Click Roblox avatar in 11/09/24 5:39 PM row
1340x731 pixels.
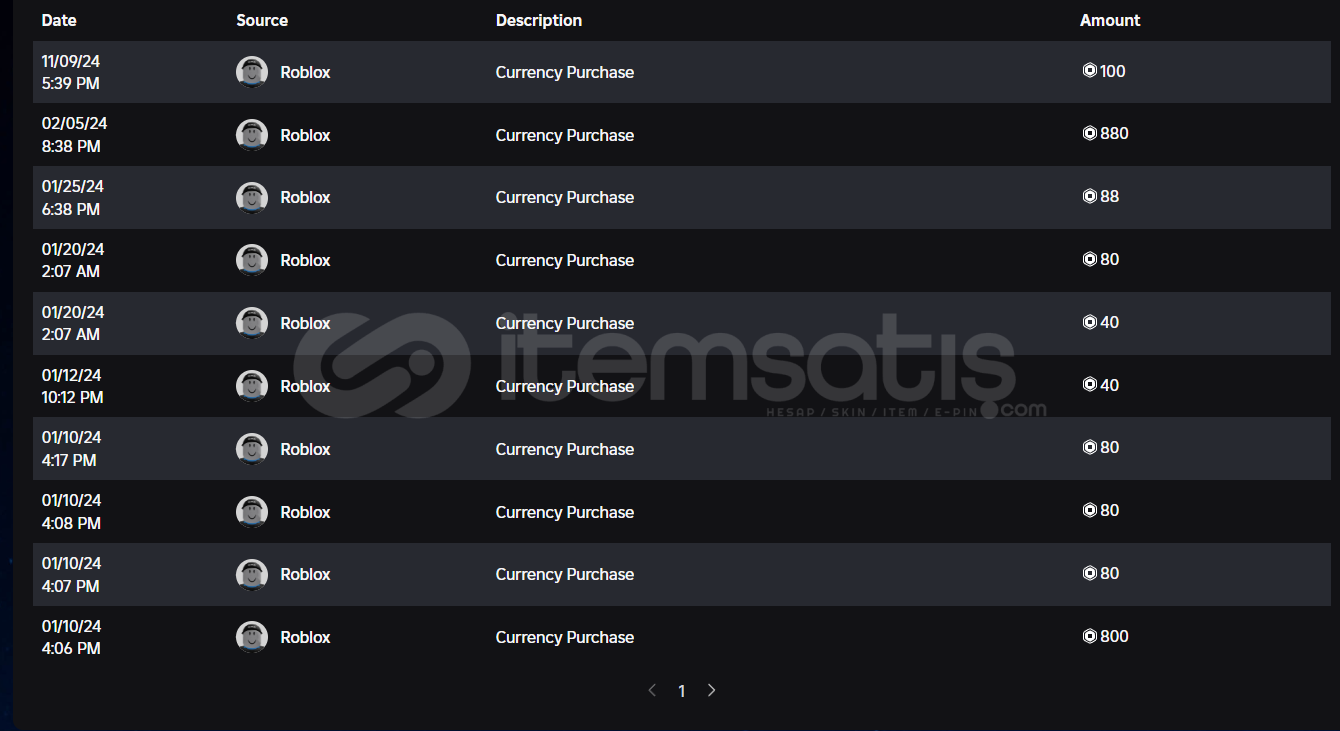click(x=252, y=72)
